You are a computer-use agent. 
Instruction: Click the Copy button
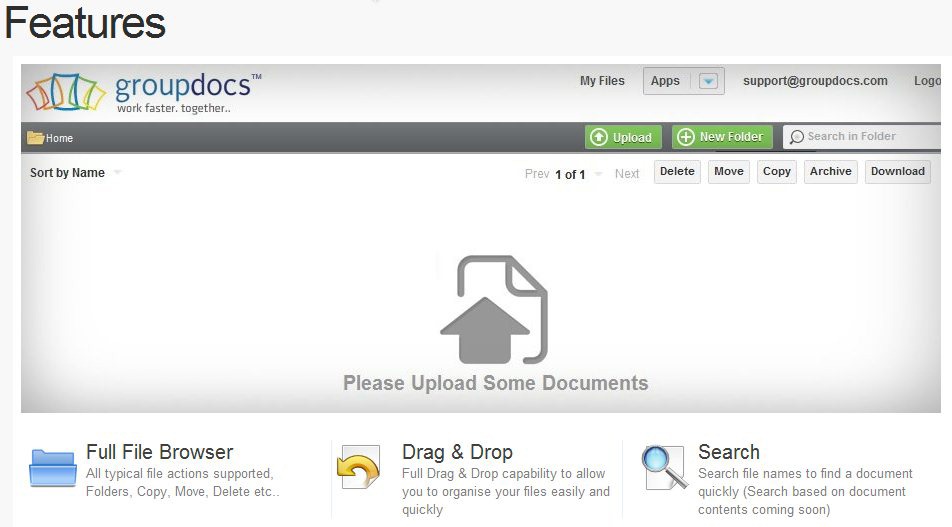[x=777, y=172]
